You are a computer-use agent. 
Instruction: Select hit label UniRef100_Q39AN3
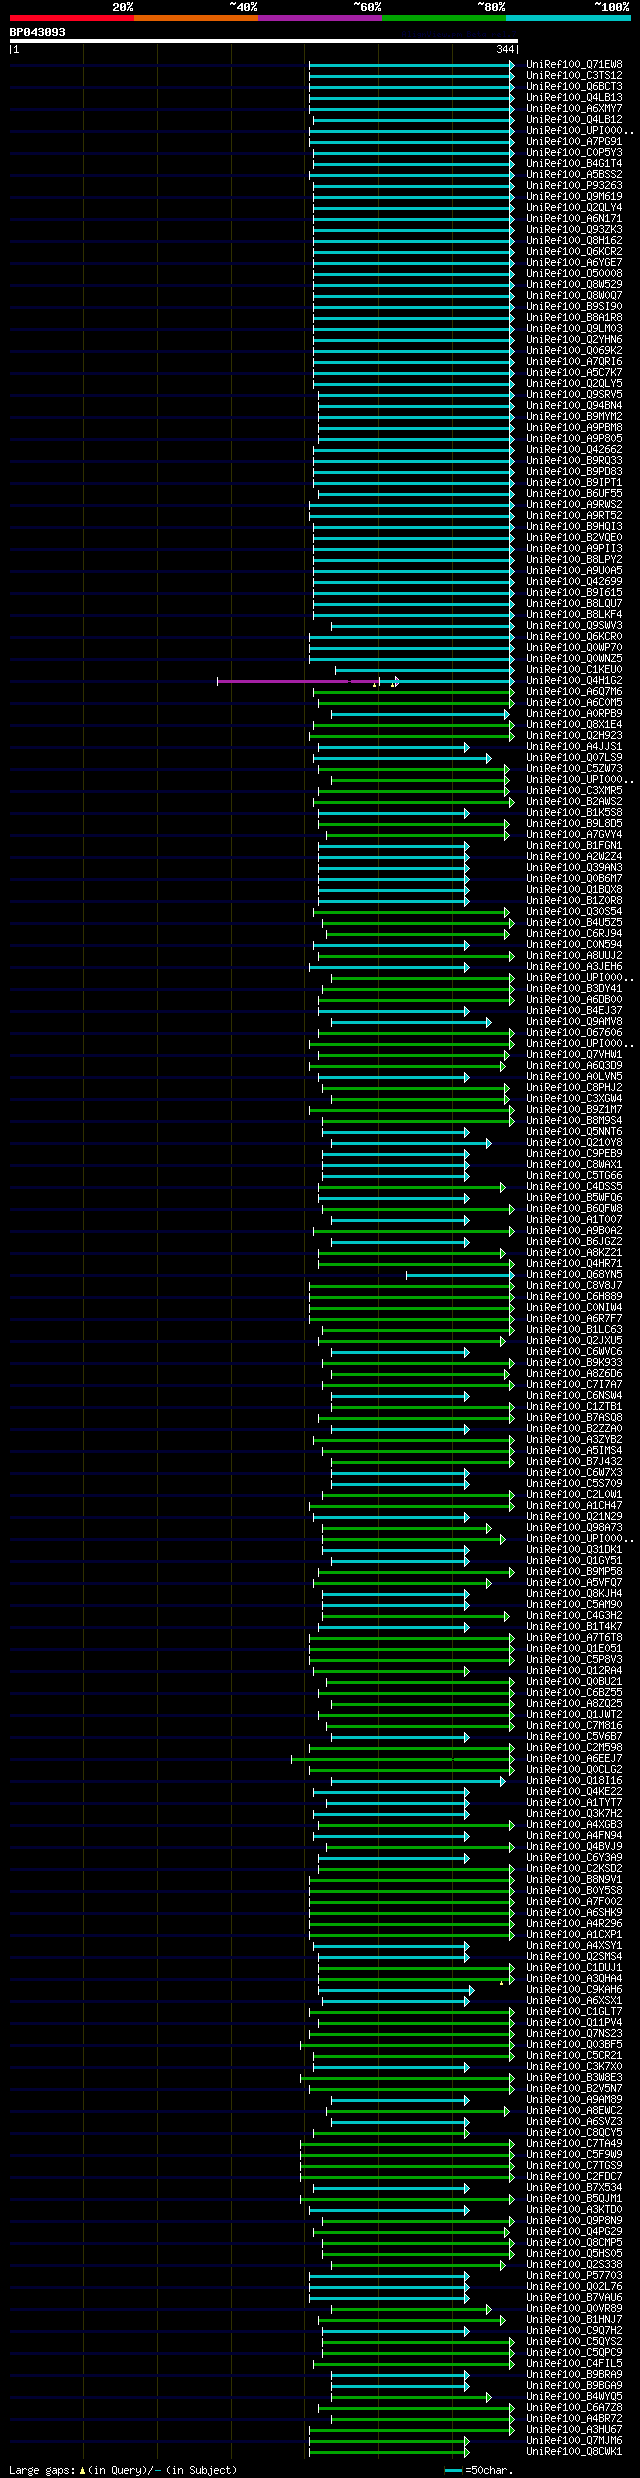(574, 868)
